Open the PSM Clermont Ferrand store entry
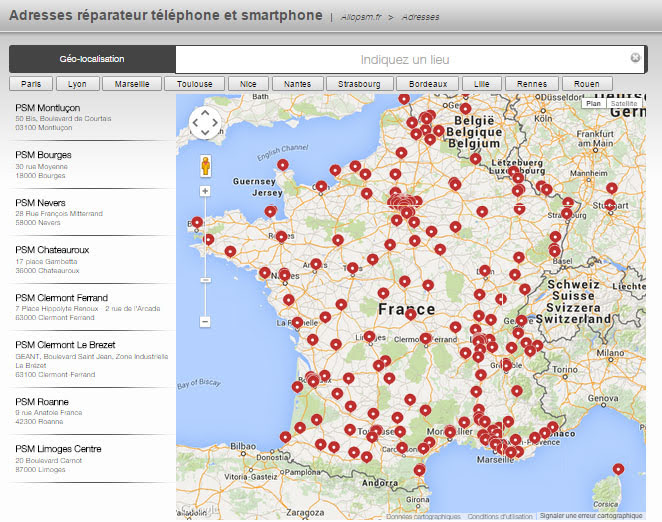Image resolution: width=662 pixels, height=522 pixels. [x=92, y=307]
